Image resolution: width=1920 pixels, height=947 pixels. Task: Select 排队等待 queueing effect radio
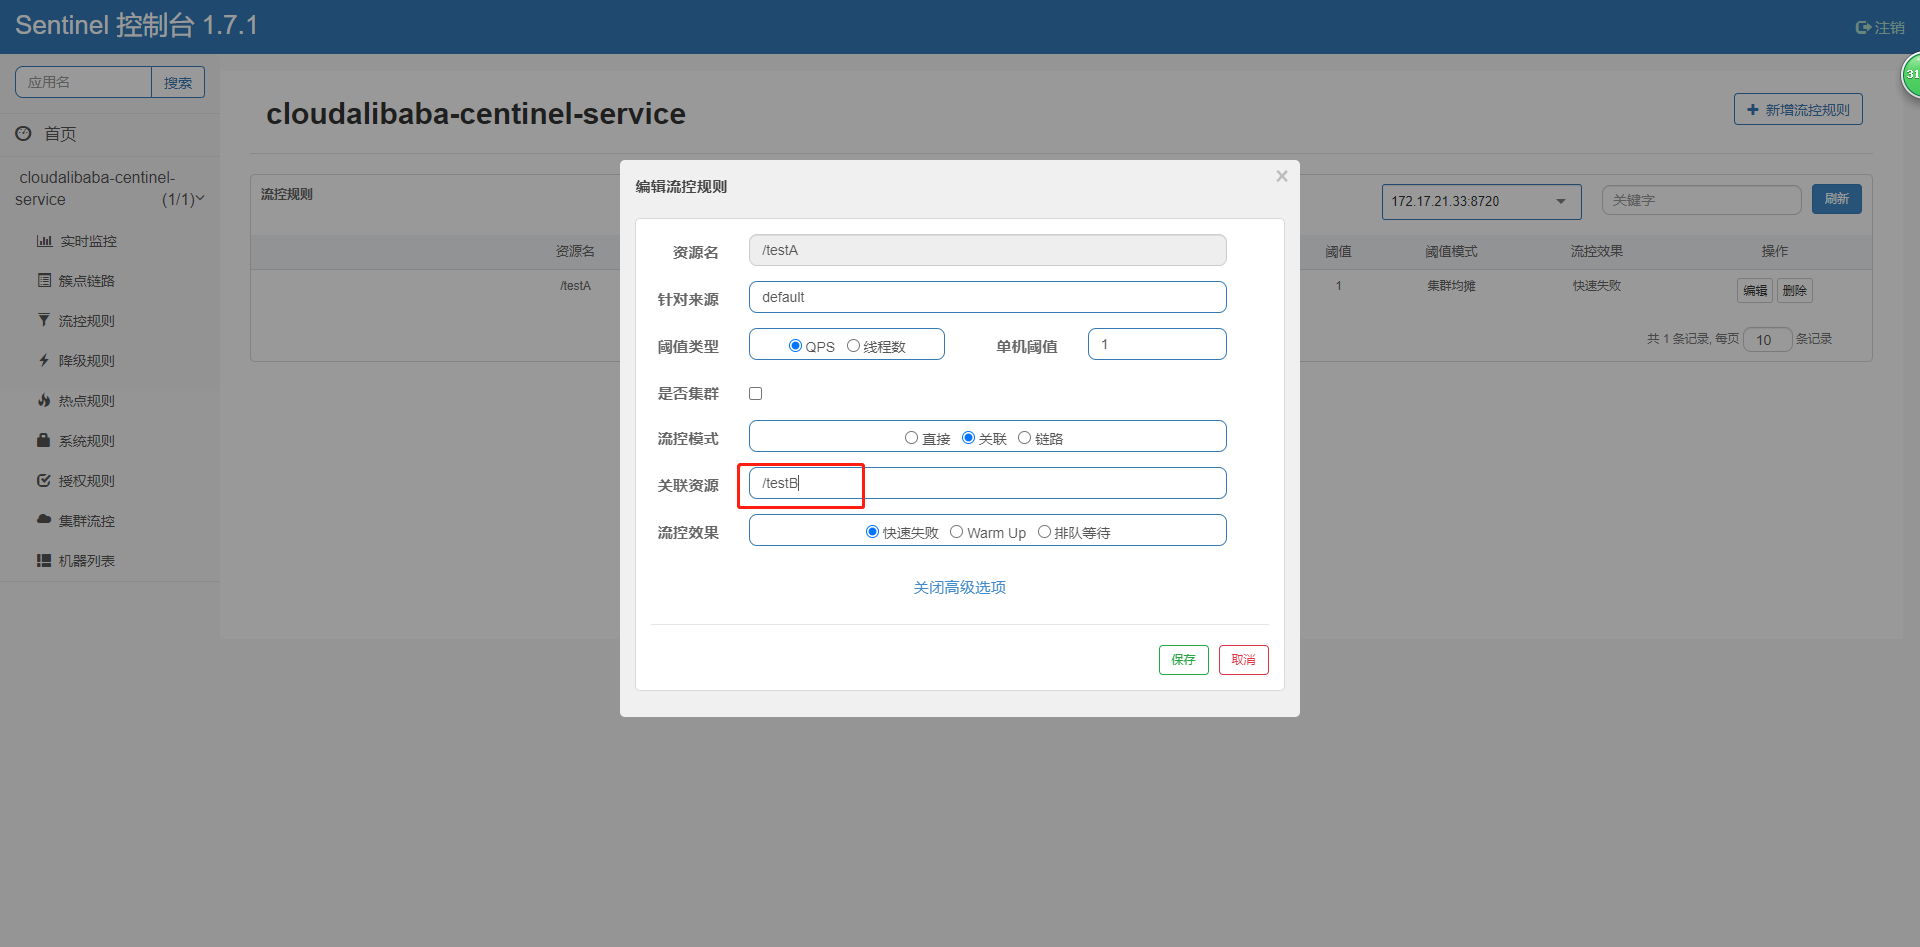1044,532
